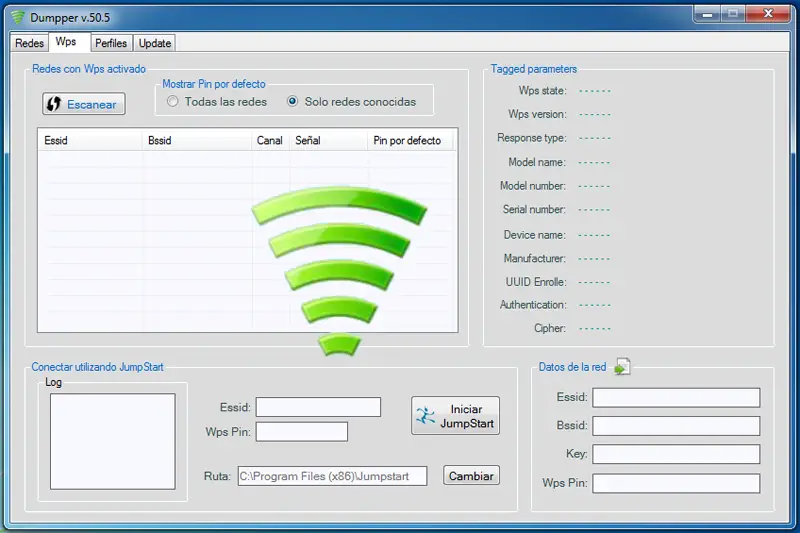Image resolution: width=800 pixels, height=533 pixels.
Task: Open the Perfiles tab
Action: [x=111, y=43]
